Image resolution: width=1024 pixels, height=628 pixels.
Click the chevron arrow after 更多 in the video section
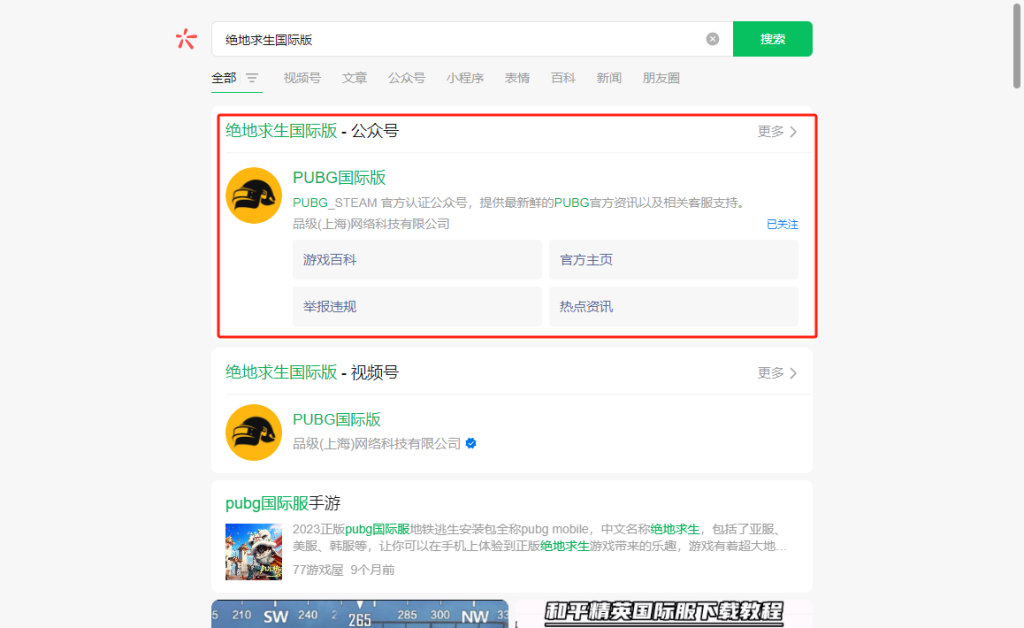click(x=793, y=372)
